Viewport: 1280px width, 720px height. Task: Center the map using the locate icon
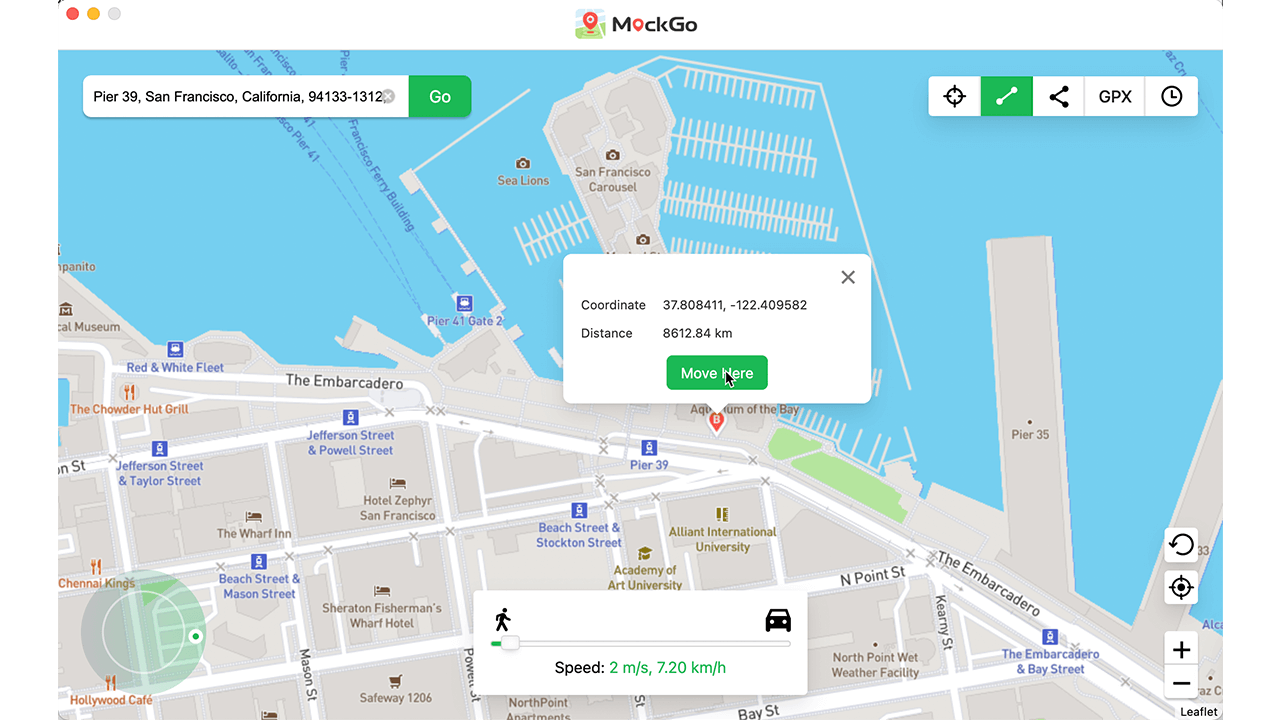click(1181, 588)
